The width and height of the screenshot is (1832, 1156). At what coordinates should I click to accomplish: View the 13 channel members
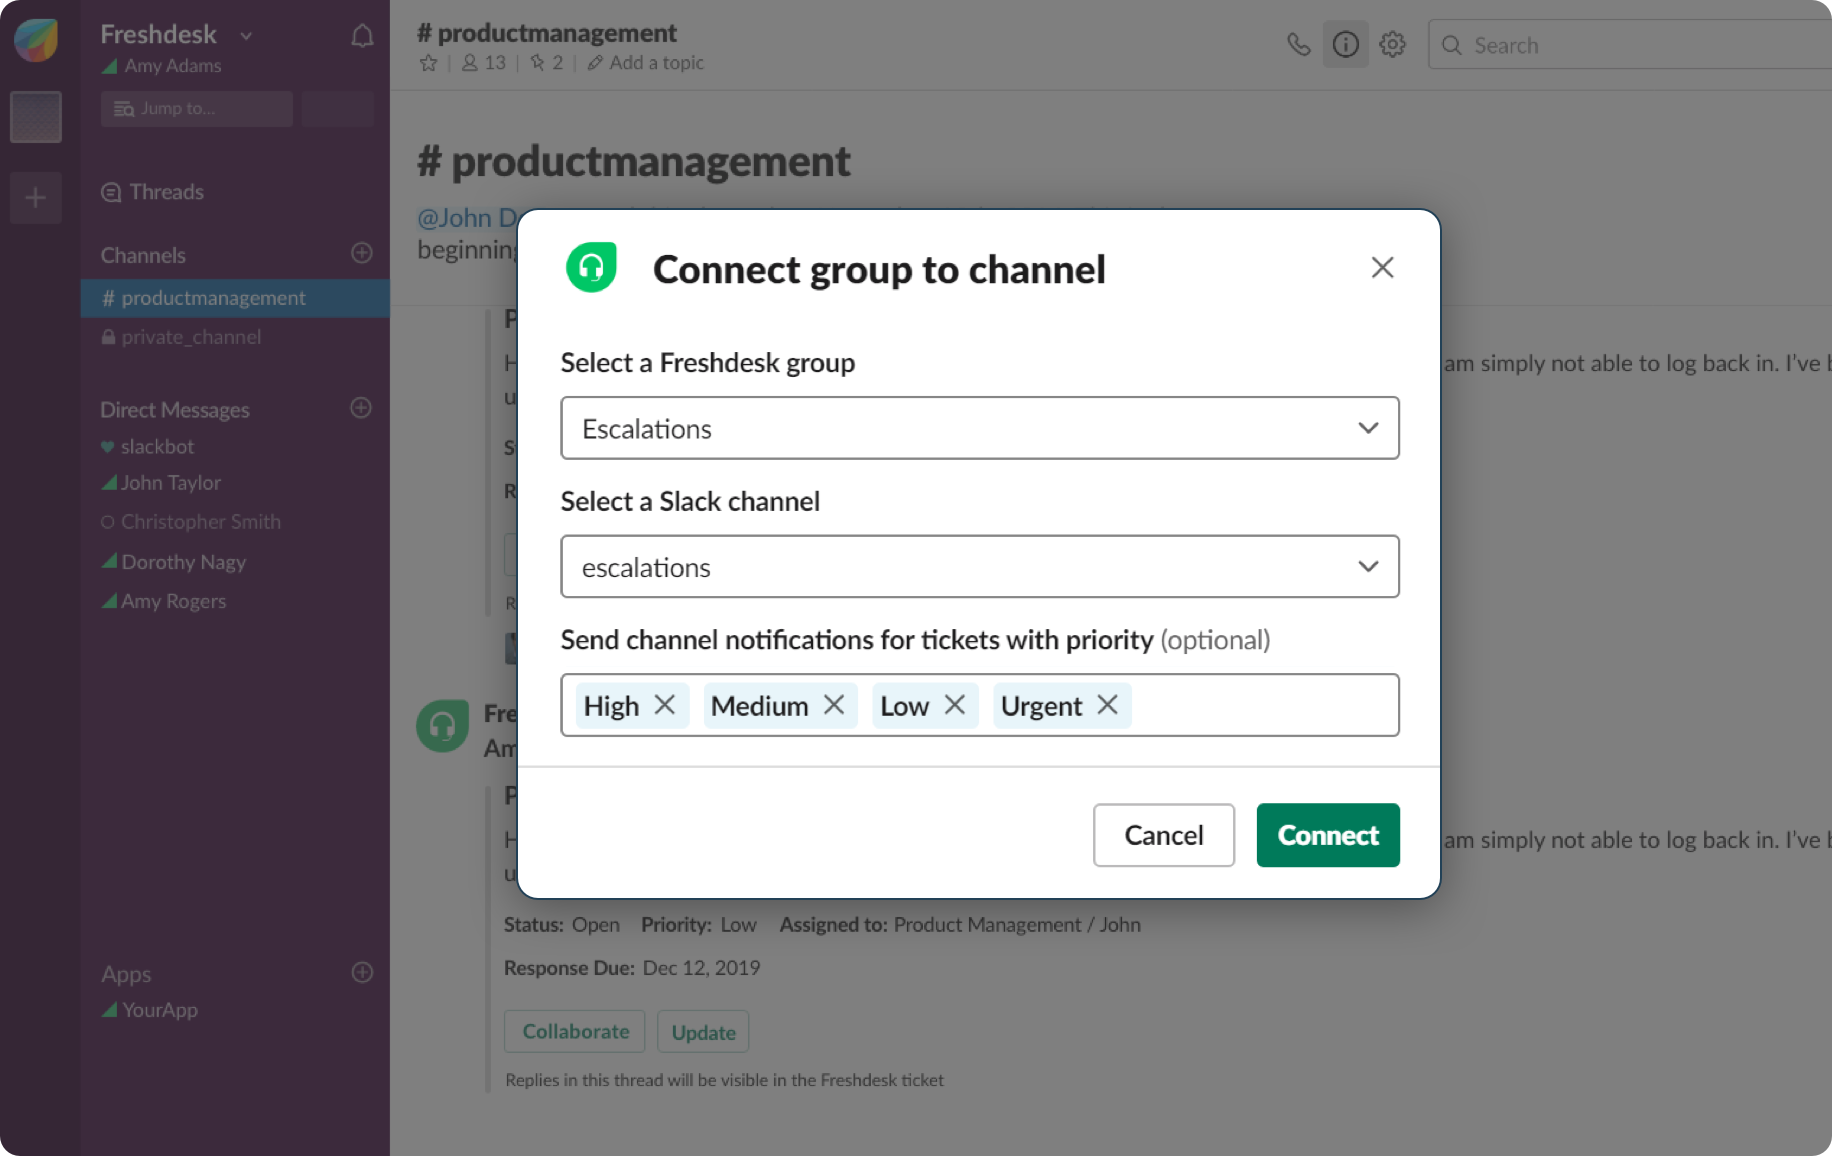point(484,62)
